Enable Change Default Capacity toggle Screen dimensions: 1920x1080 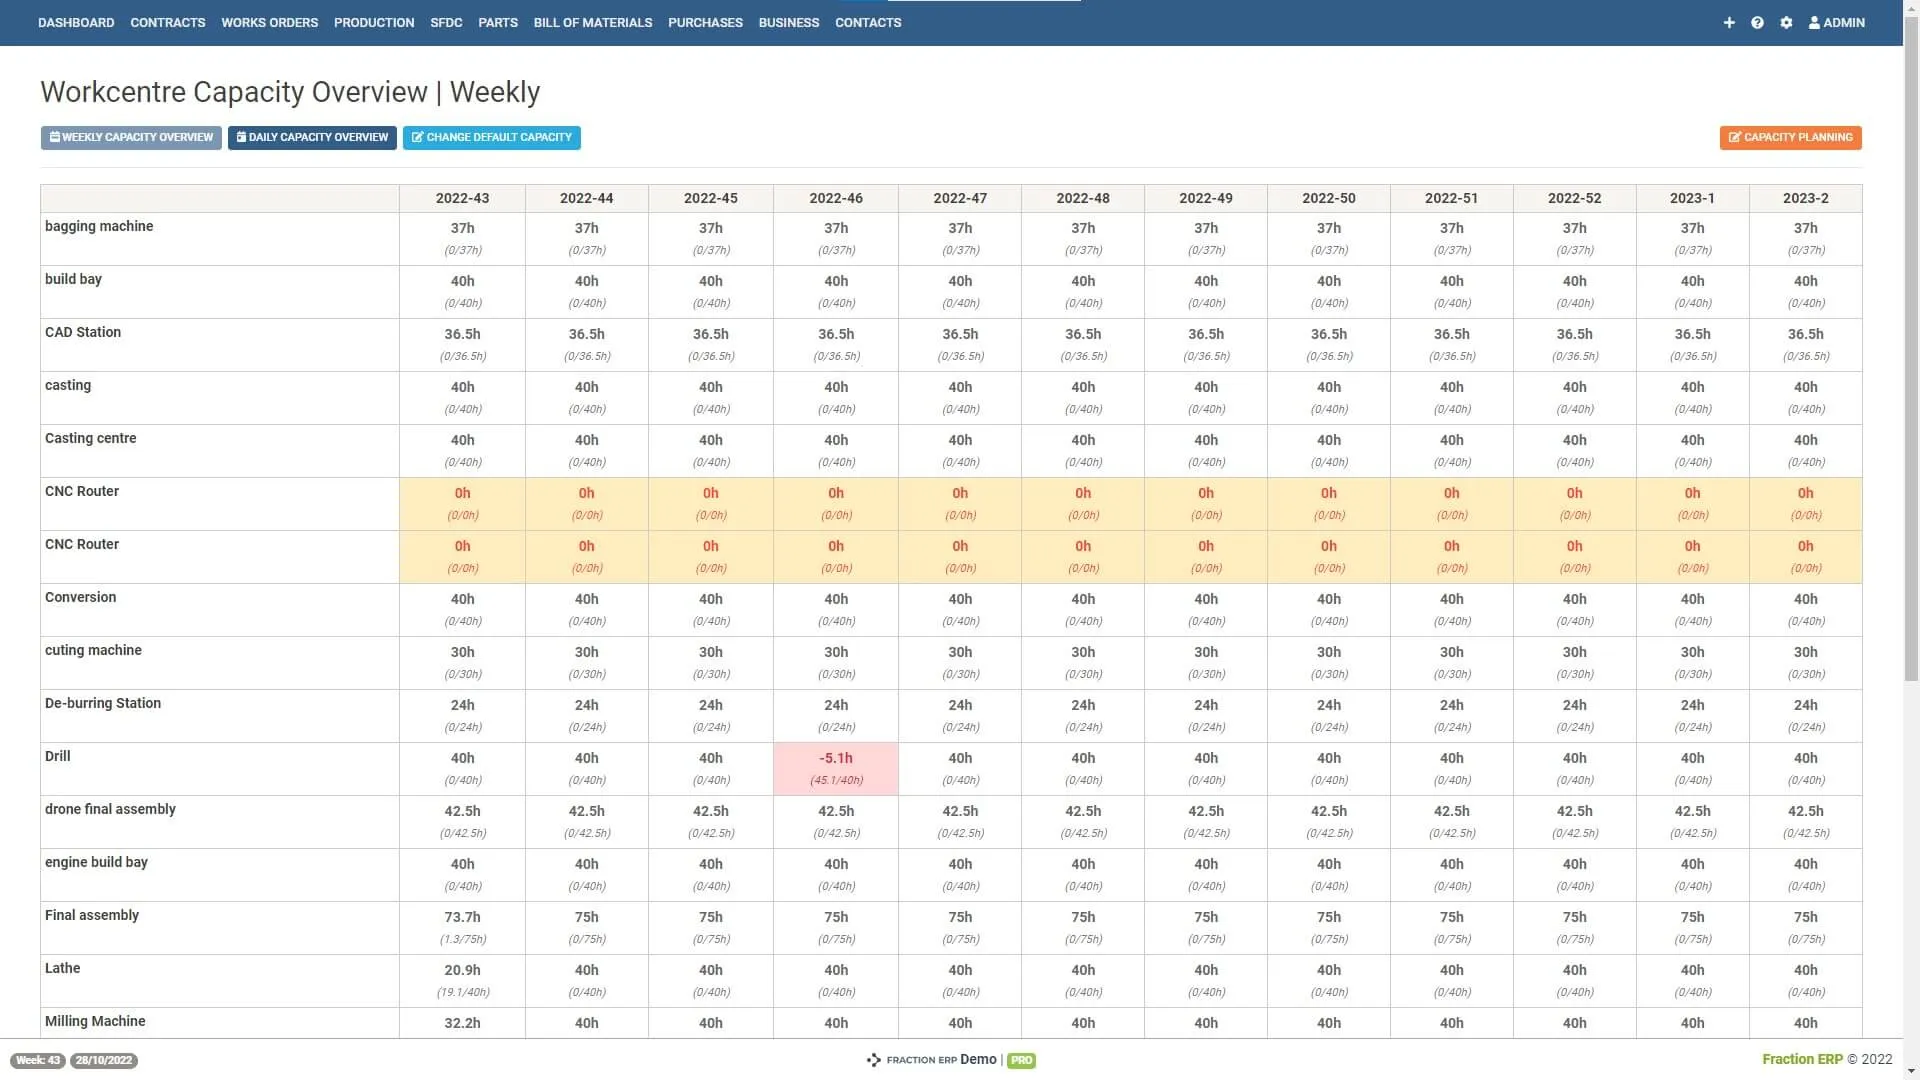pos(492,137)
